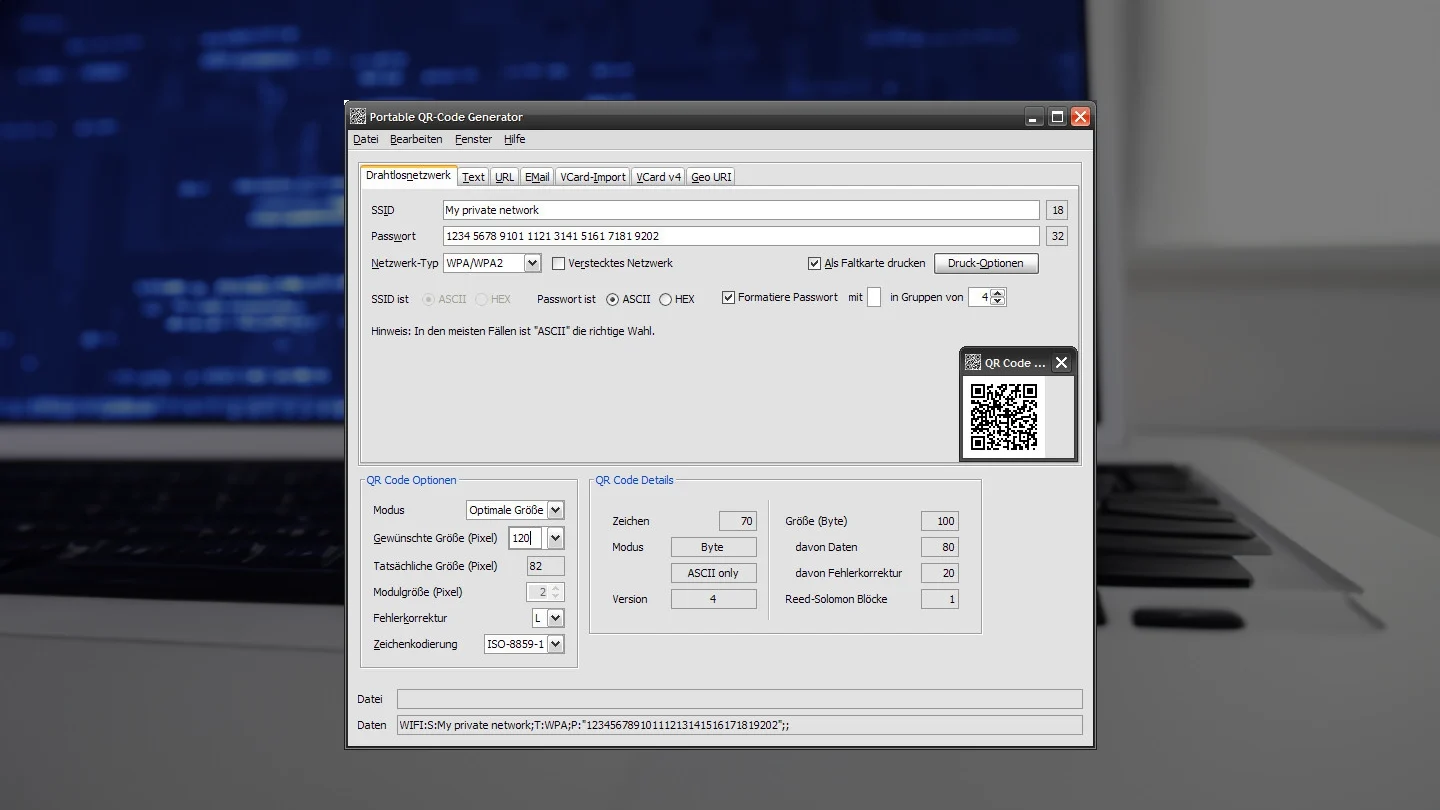This screenshot has width=1440, height=810.
Task: Click the Passwort input field
Action: (741, 236)
